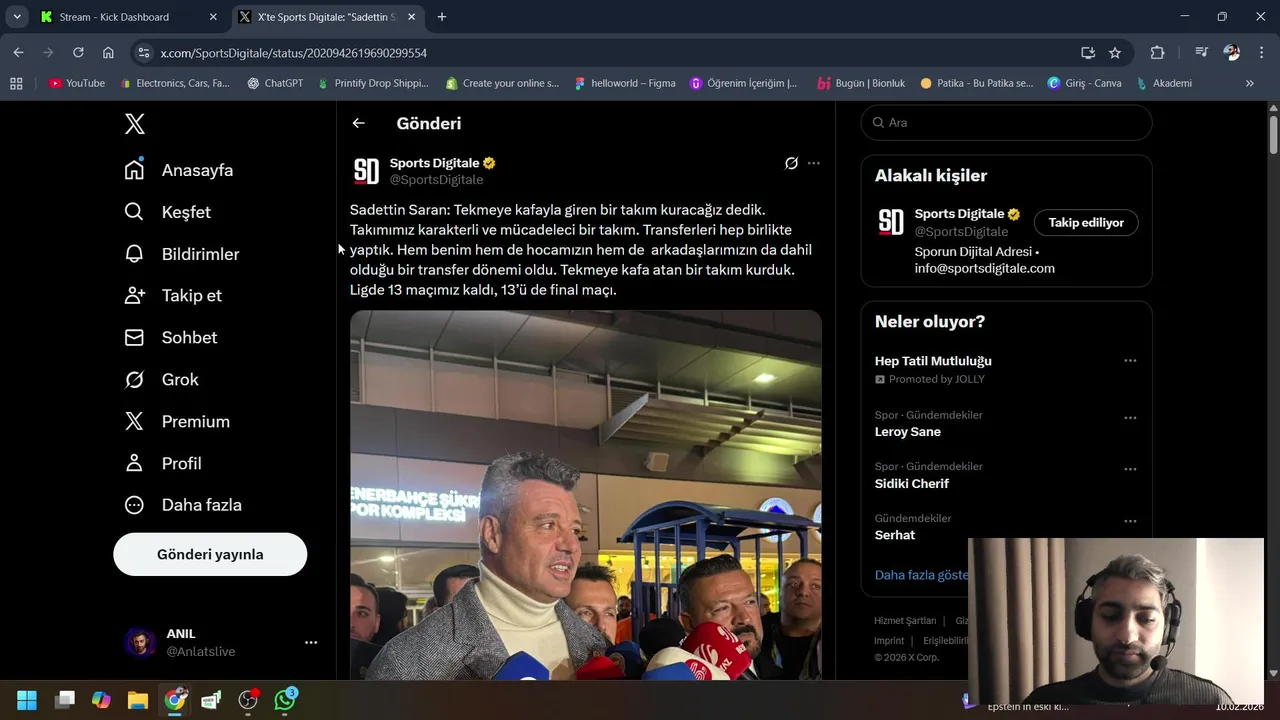Open the Chrome profile avatar

click(x=1232, y=53)
